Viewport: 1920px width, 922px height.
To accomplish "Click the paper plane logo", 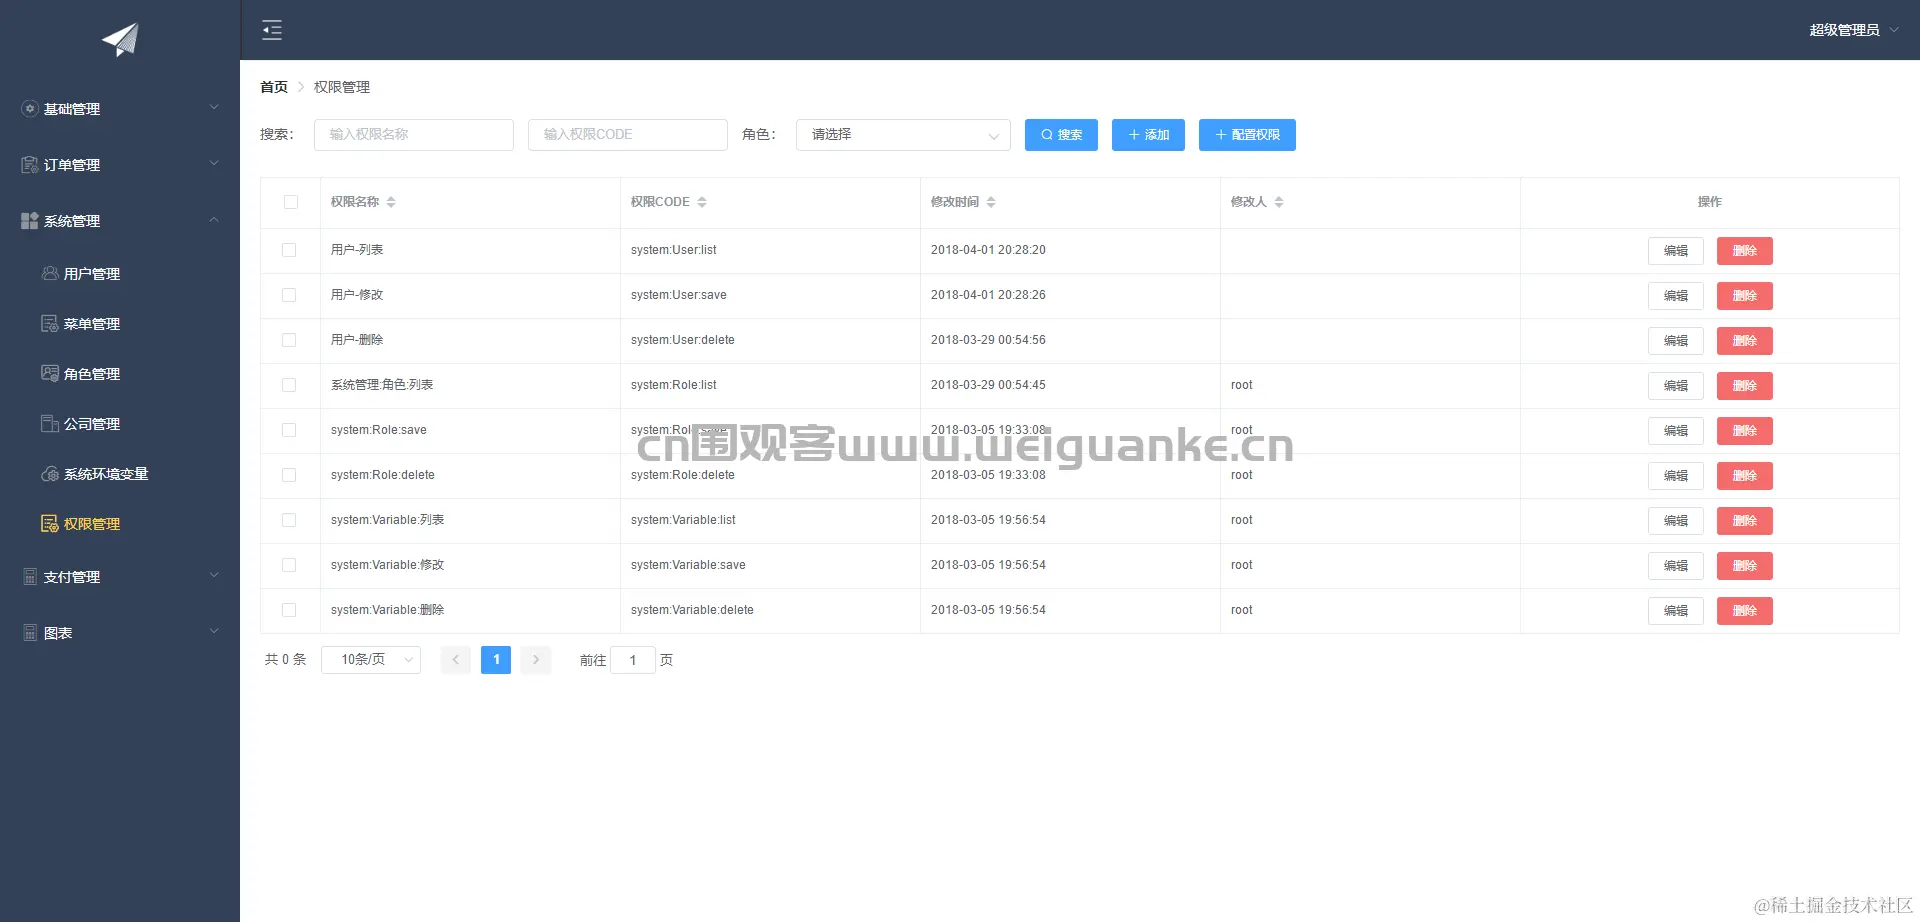I will (120, 39).
